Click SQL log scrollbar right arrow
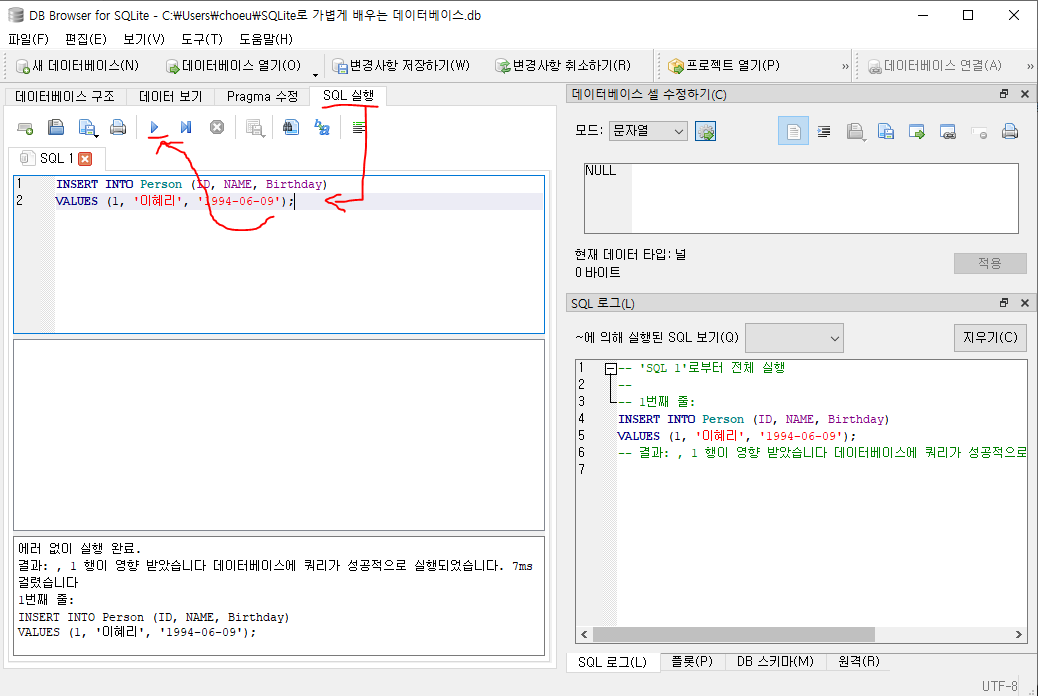Screen dimensions: 1038x696 click(1018, 634)
